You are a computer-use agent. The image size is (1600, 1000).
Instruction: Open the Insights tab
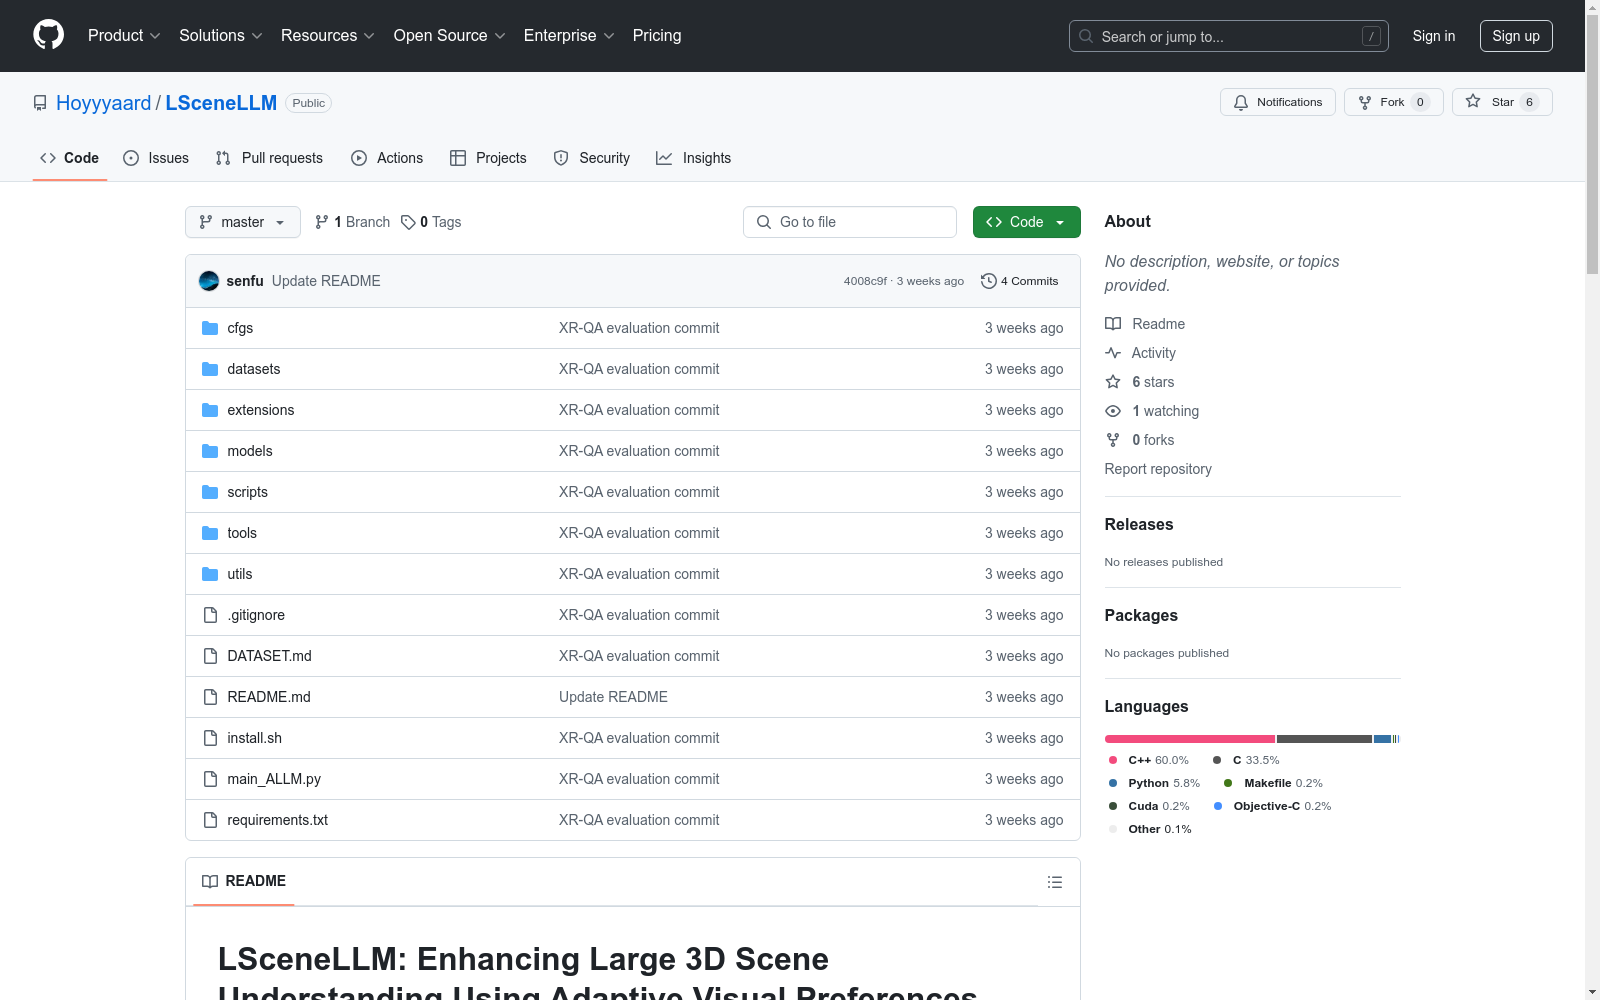click(693, 158)
